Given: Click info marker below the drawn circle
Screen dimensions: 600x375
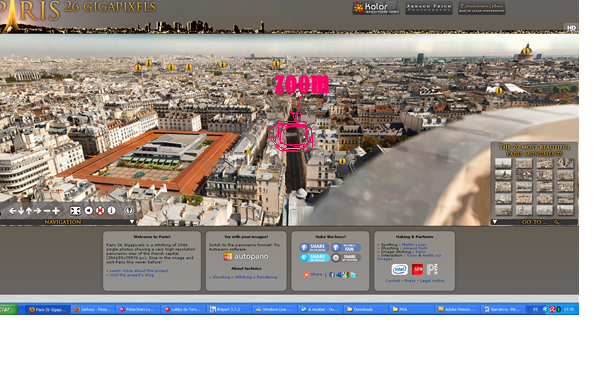Looking at the screenshot, I should 342,161.
